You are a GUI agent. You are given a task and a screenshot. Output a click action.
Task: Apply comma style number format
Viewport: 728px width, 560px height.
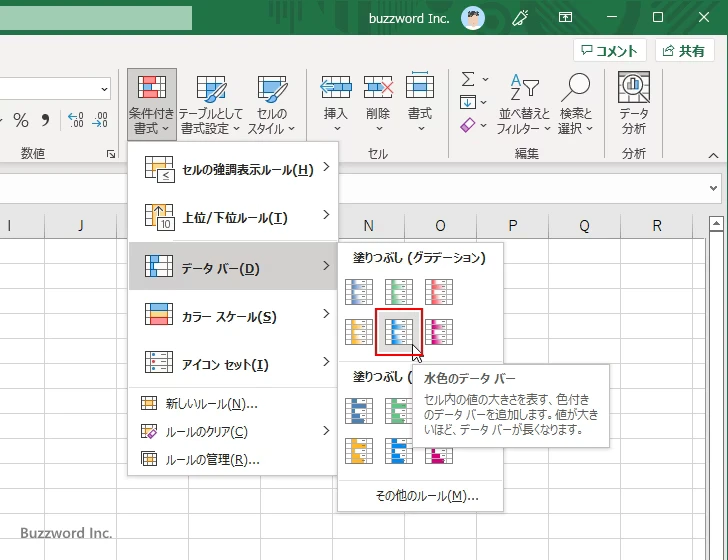coord(45,120)
